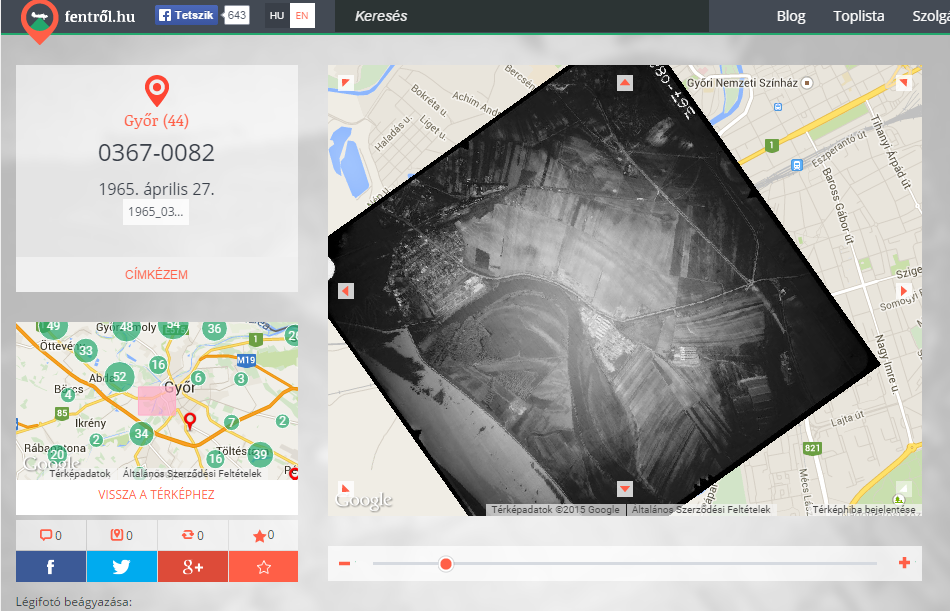Viewport: 950px width, 611px height.
Task: Open the Toplista page
Action: (x=858, y=16)
